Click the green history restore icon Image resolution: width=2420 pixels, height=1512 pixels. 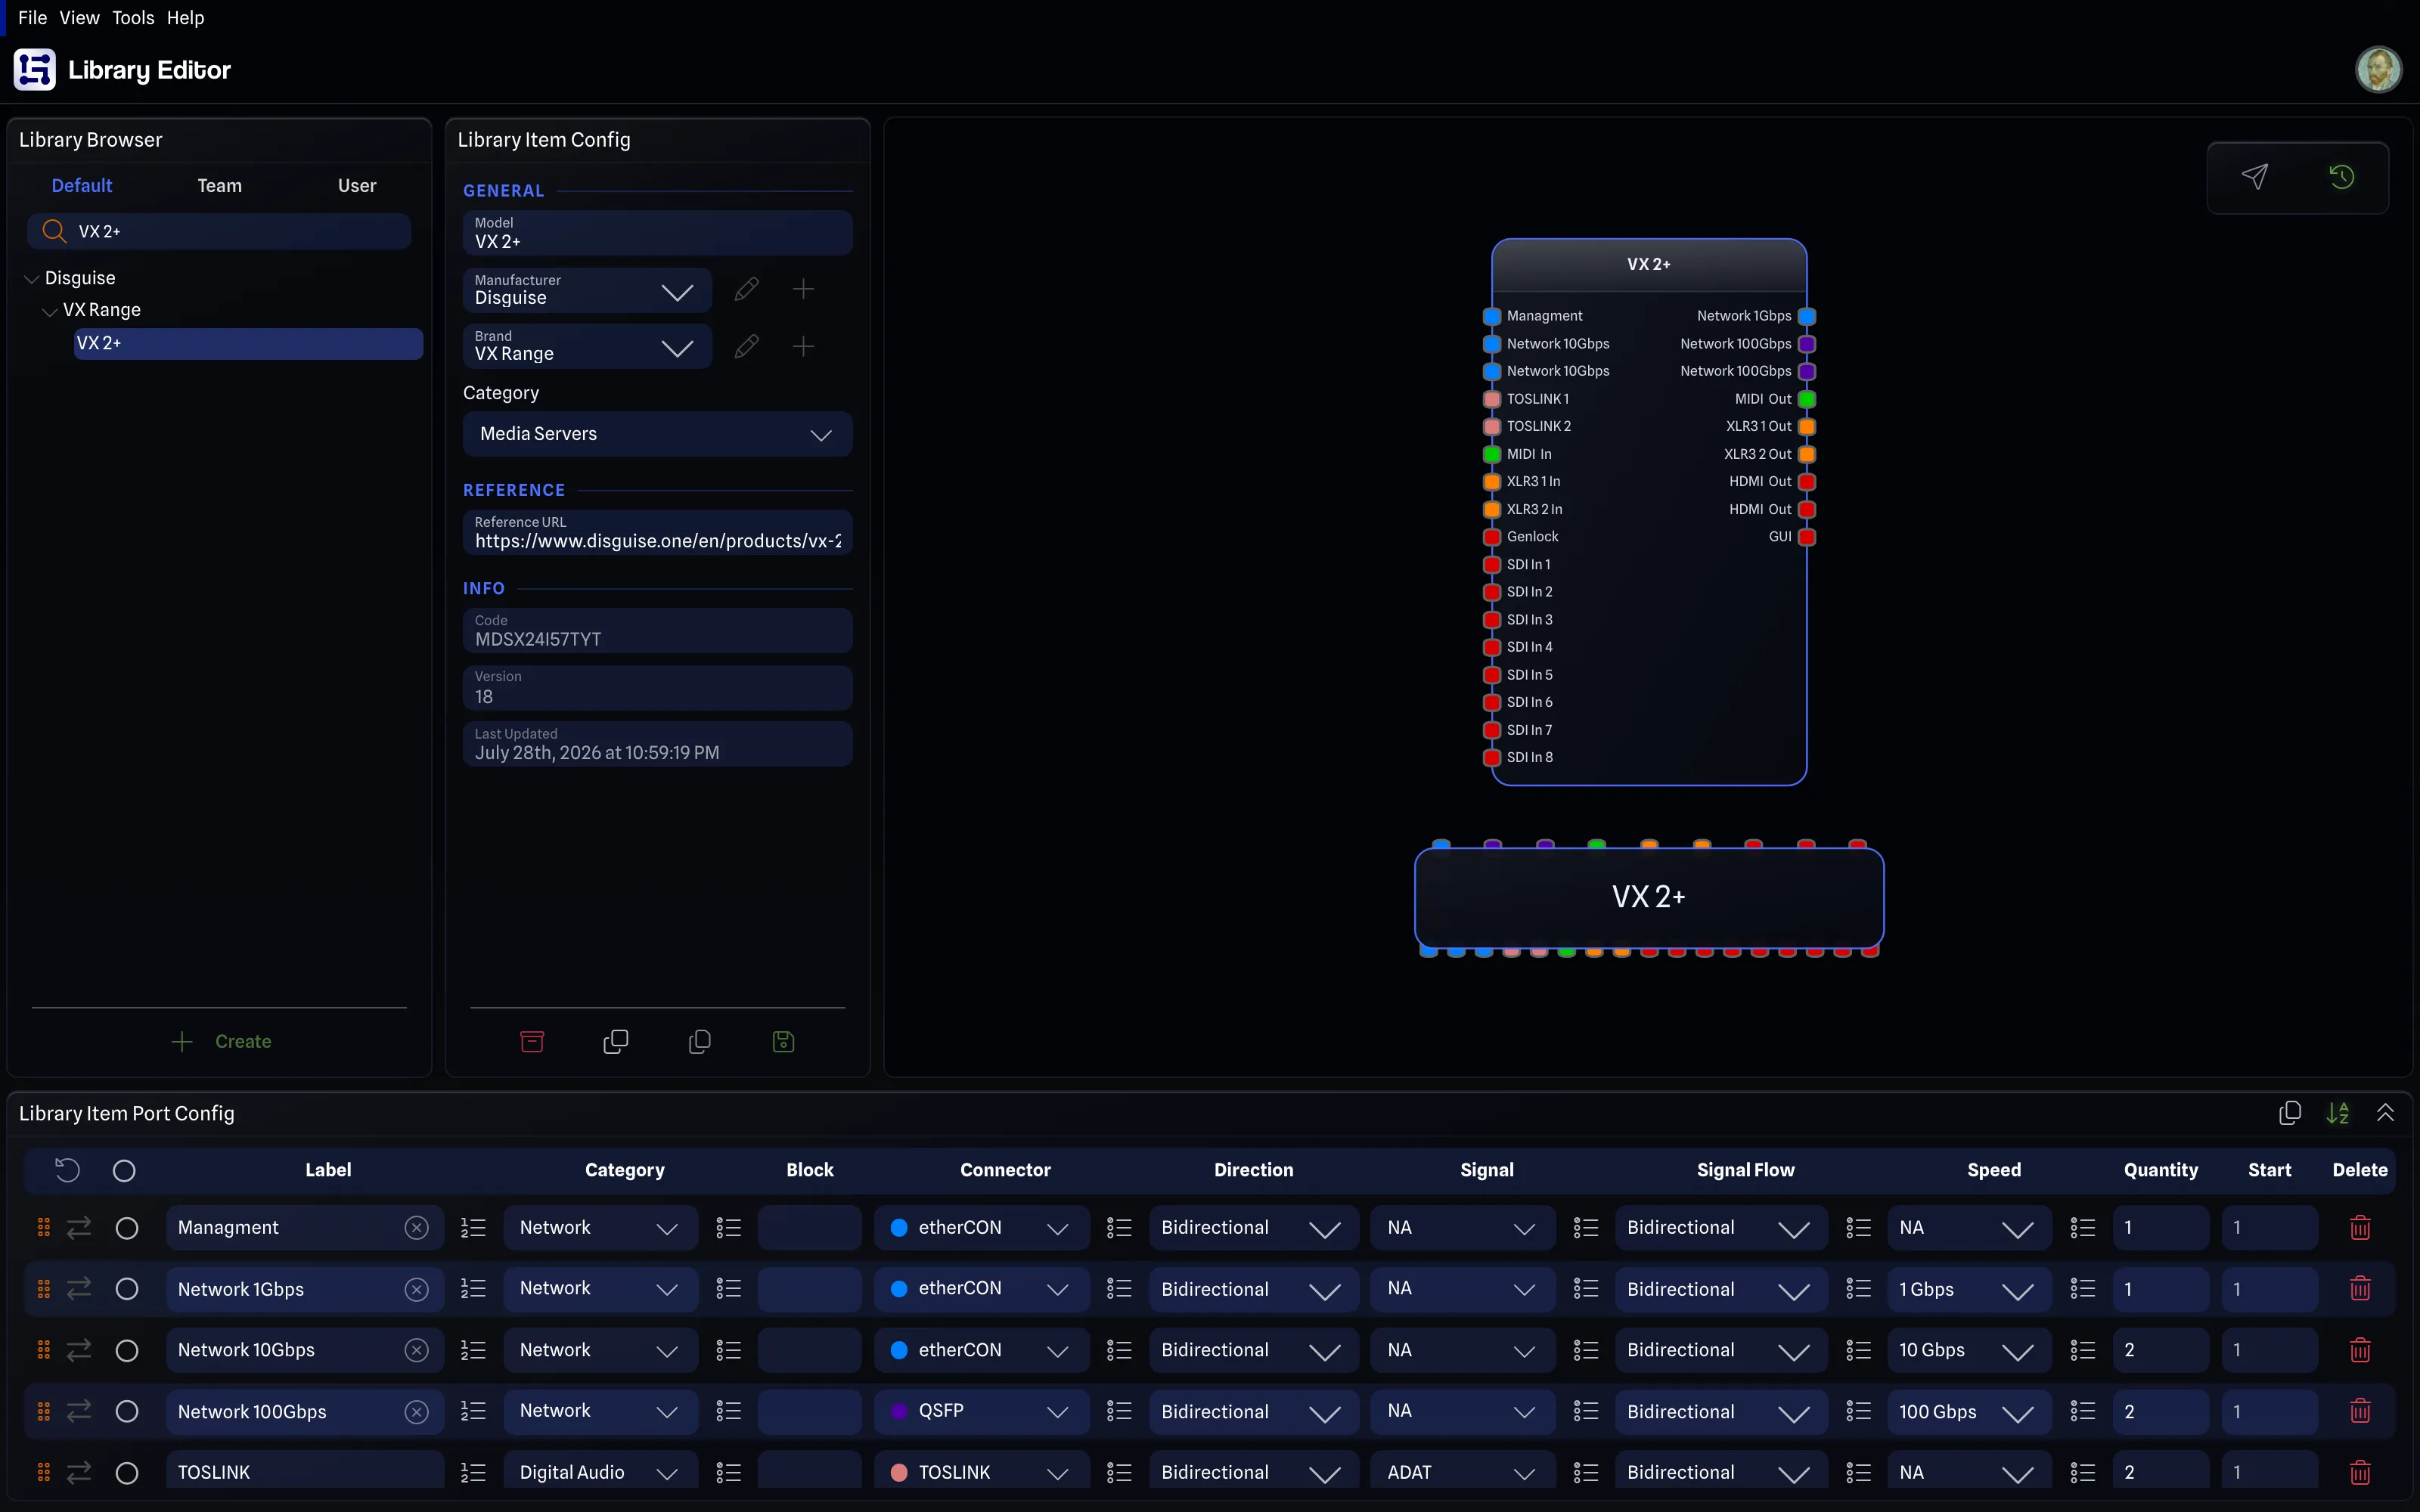coord(2341,177)
